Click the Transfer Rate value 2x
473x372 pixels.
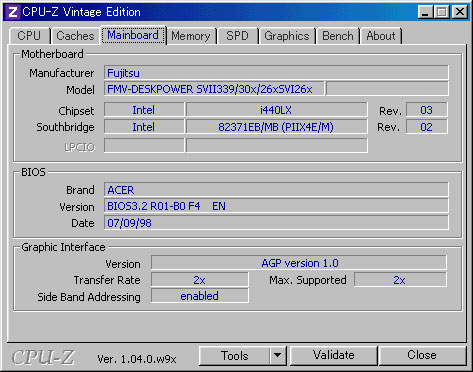coord(200,280)
